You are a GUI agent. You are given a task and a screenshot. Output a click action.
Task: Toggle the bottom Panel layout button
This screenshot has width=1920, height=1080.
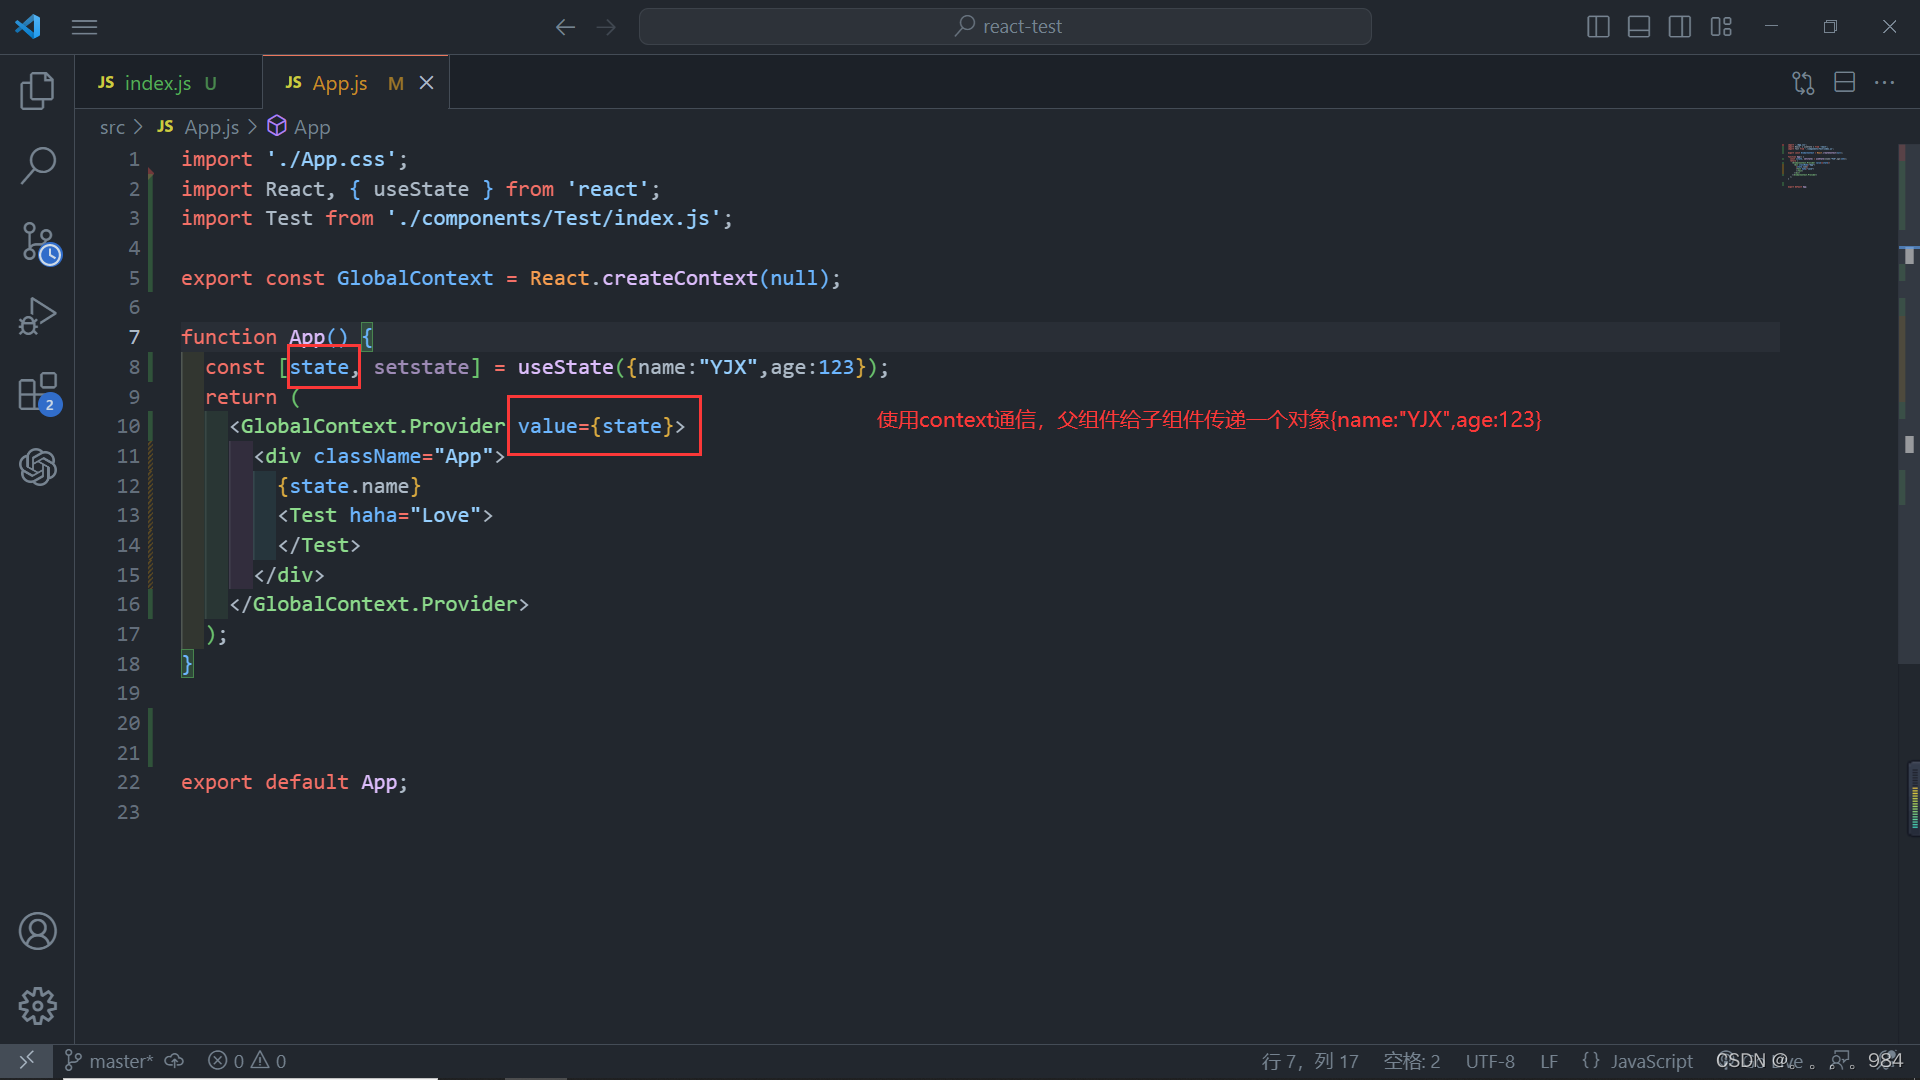[1639, 27]
